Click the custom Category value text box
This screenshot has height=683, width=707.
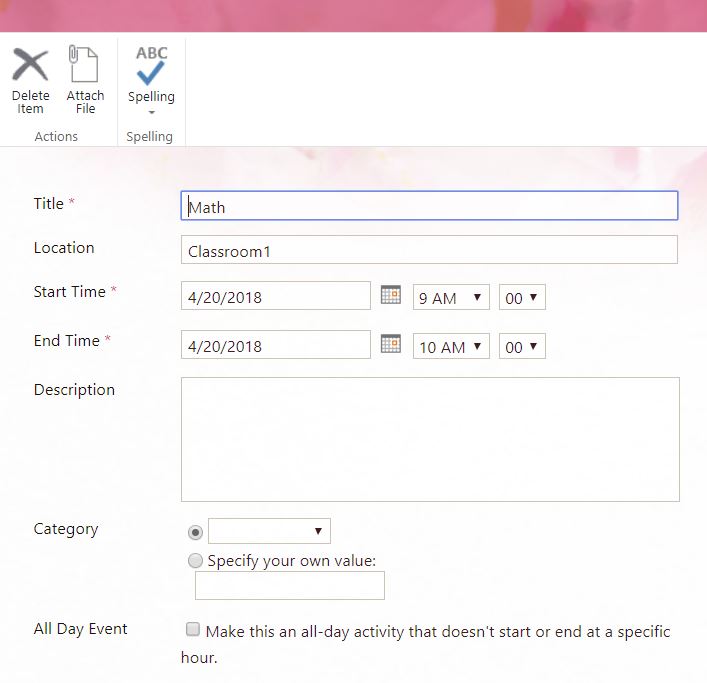(x=289, y=586)
